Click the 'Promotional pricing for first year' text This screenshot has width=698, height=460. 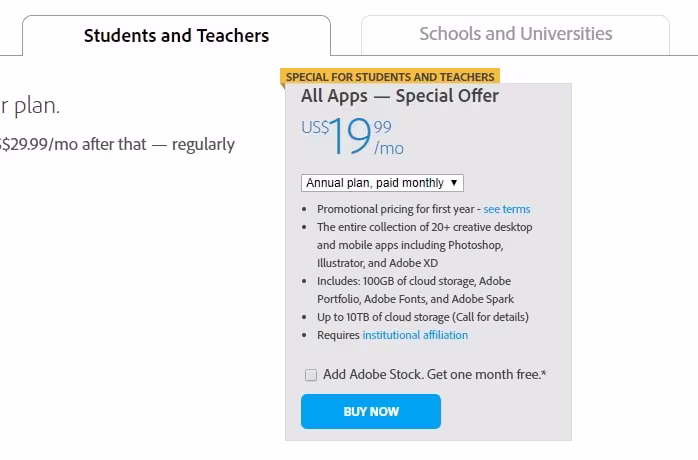point(397,209)
